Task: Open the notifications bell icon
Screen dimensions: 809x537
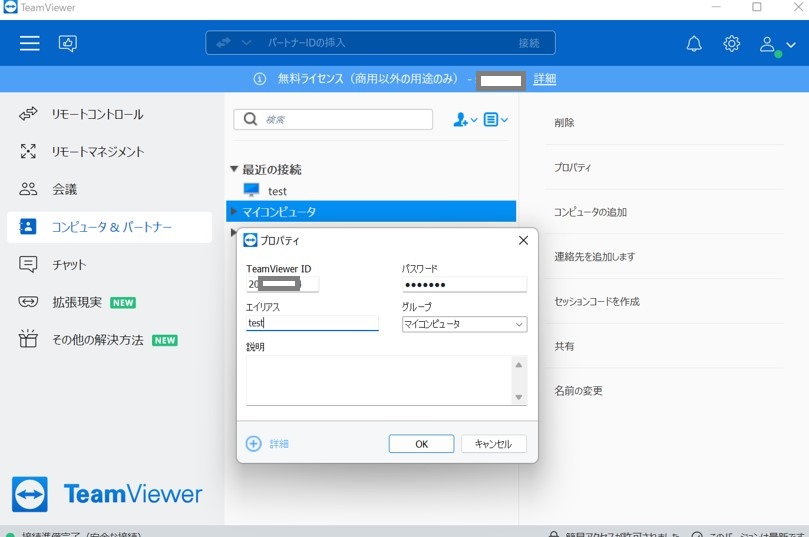Action: point(693,44)
